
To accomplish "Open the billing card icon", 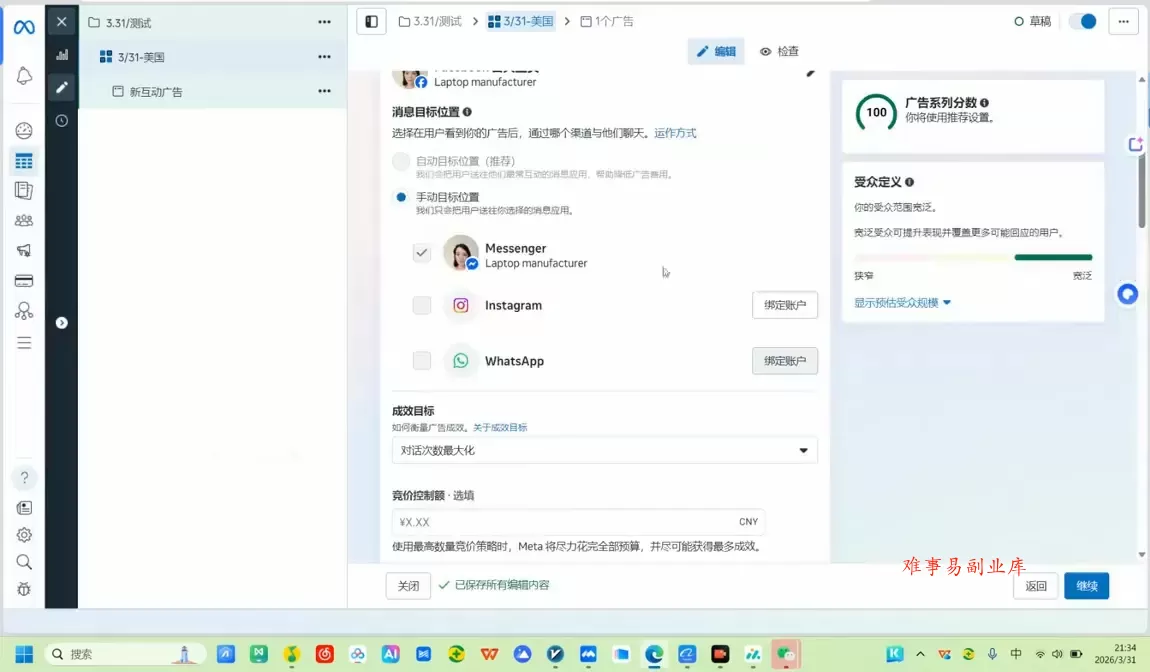I will tap(23, 281).
